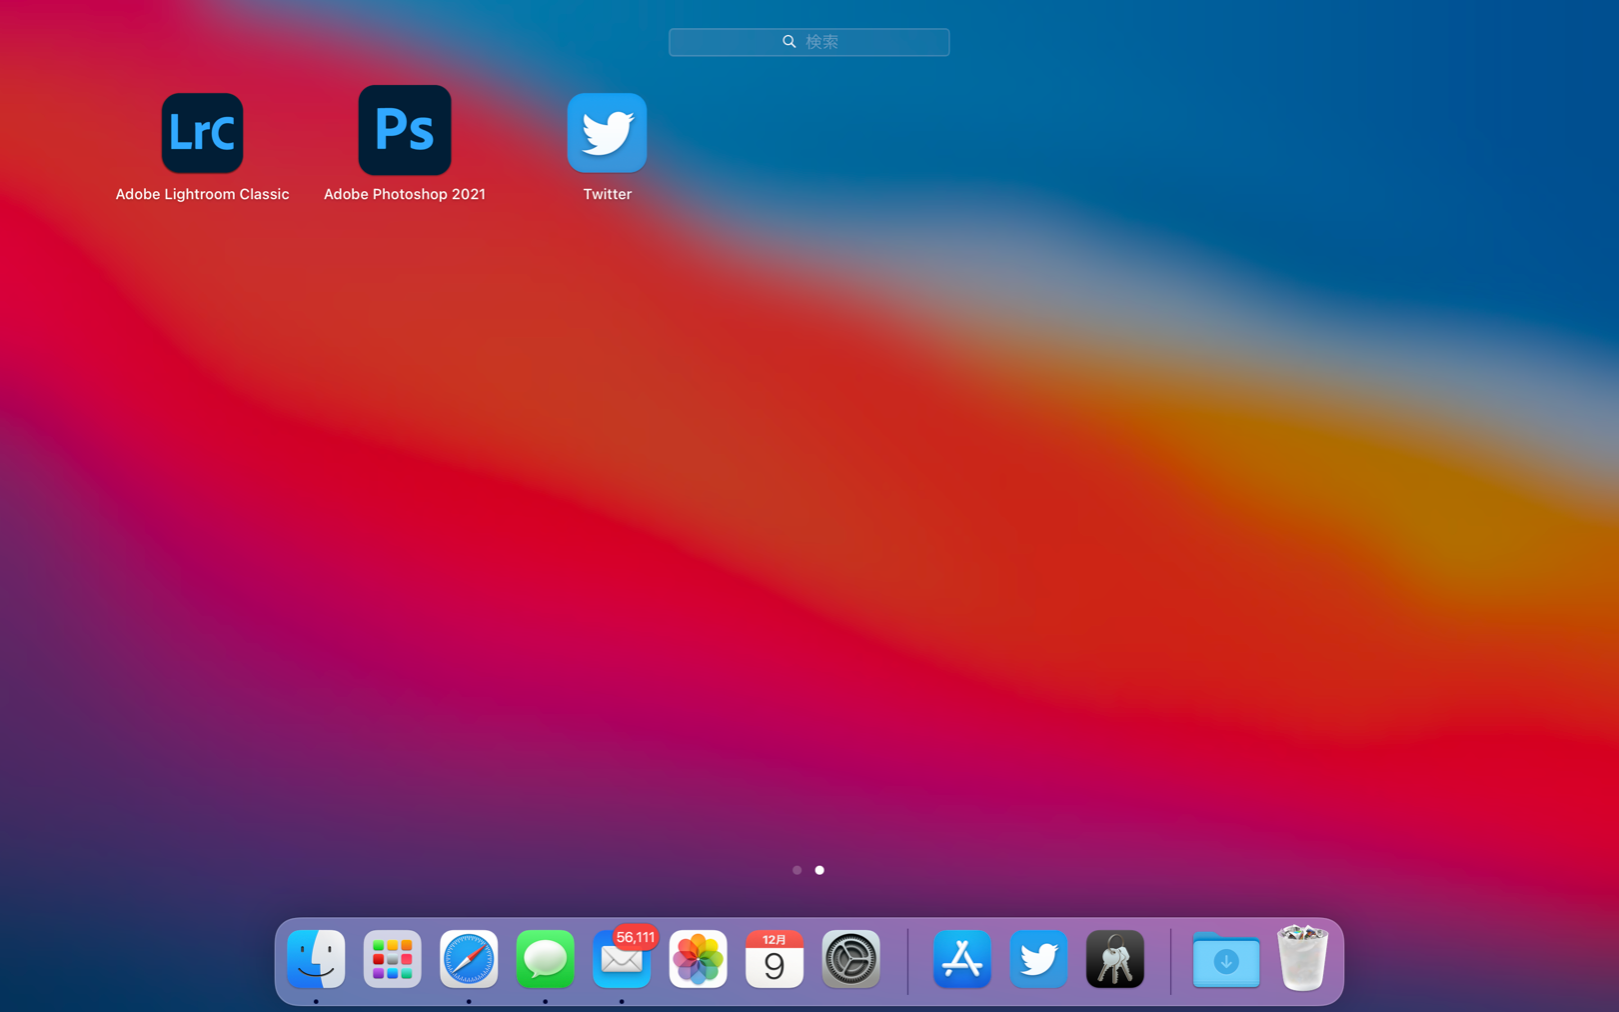Open Messages from the Dock

pos(545,959)
